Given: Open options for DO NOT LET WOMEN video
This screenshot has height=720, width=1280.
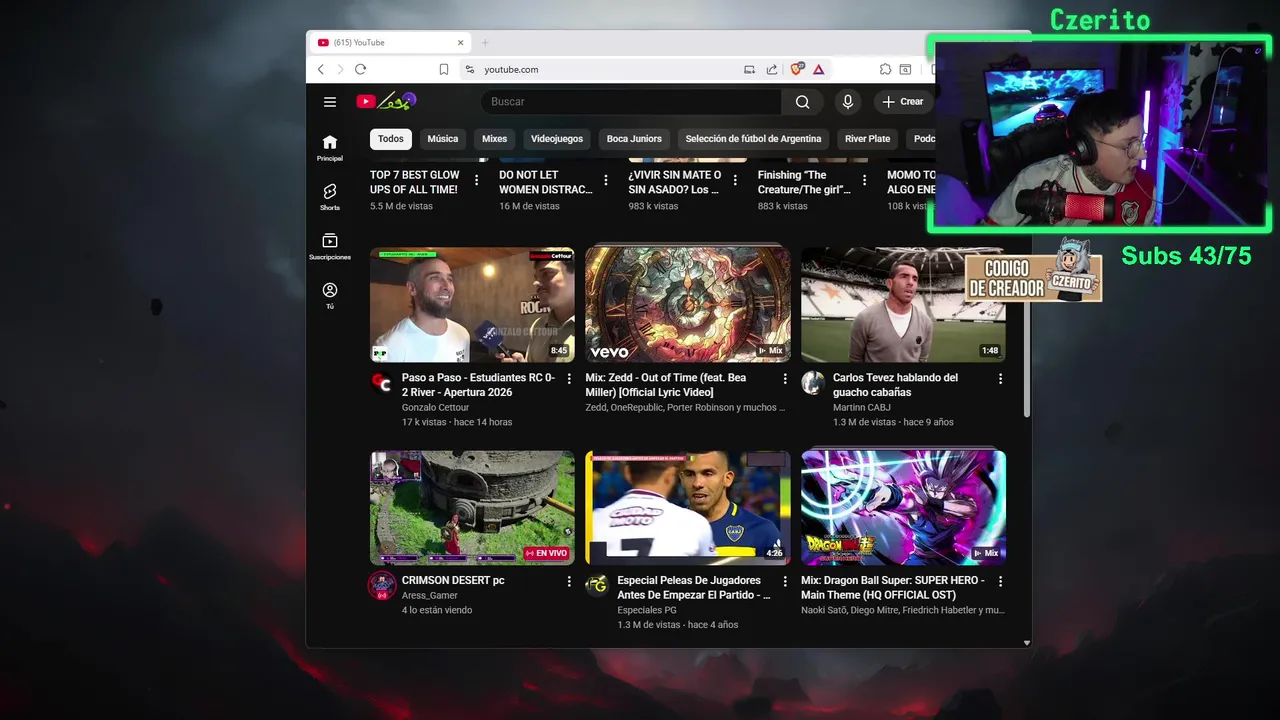Looking at the screenshot, I should click(x=605, y=181).
